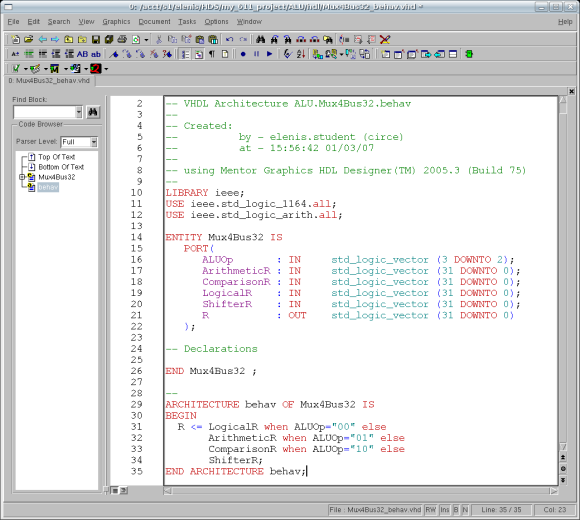Open dropdown arrow next to green check icon
The image size is (580, 520).
coord(26,69)
